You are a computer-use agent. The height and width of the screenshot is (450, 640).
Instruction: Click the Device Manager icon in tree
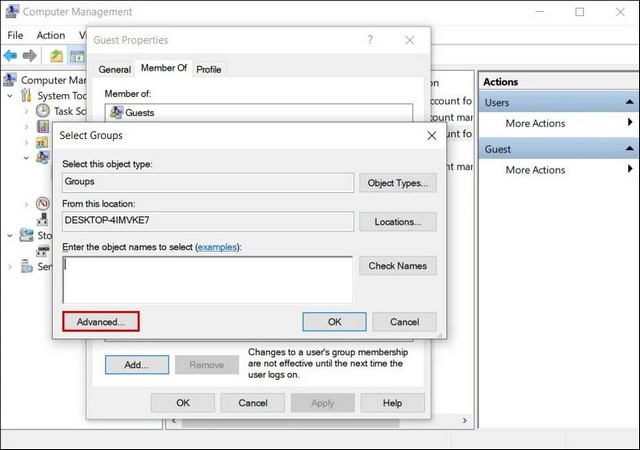point(43,219)
